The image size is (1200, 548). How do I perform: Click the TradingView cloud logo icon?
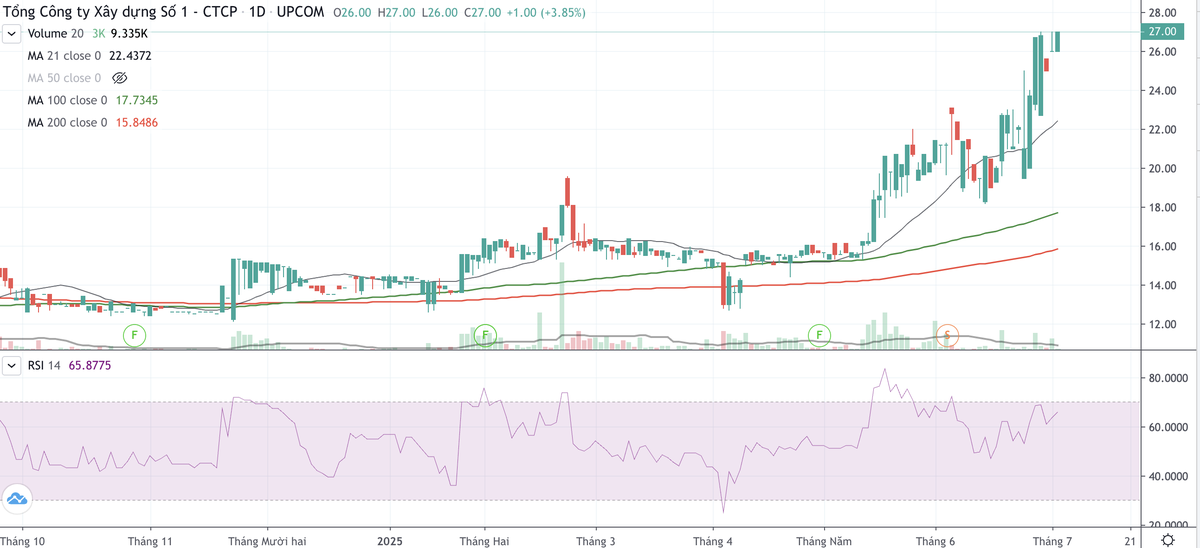(17, 497)
